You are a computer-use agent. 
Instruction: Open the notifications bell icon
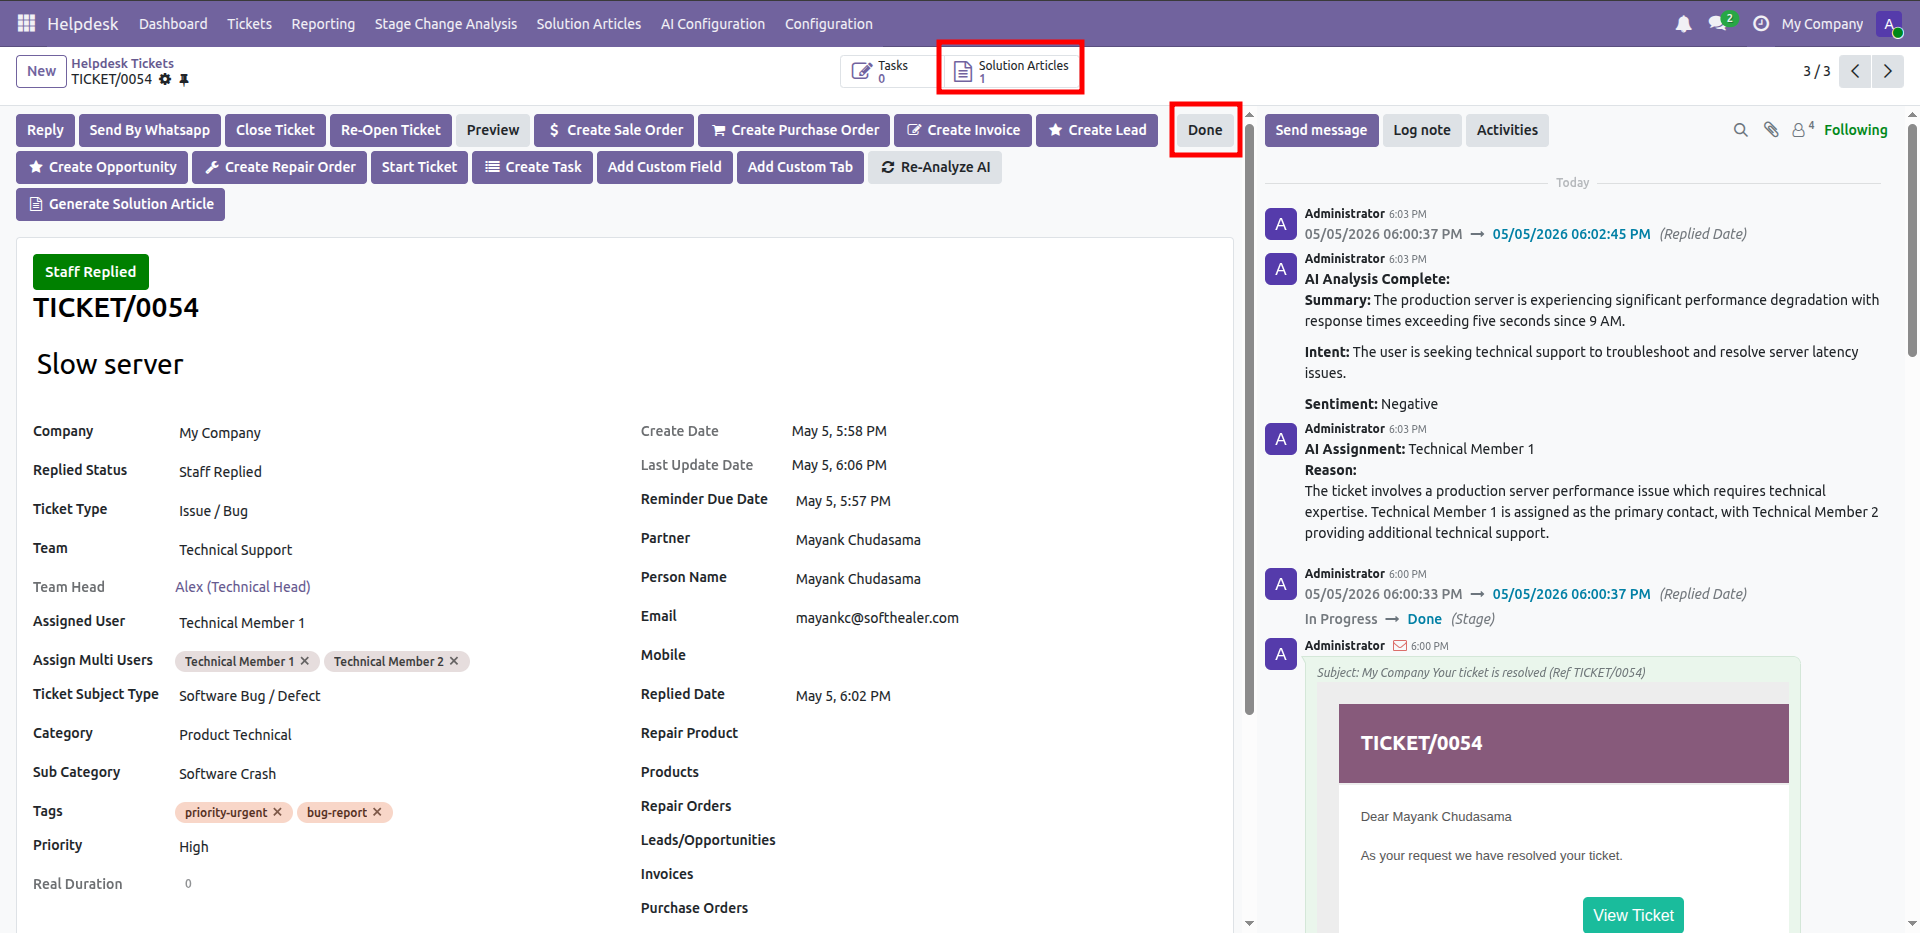[1683, 24]
